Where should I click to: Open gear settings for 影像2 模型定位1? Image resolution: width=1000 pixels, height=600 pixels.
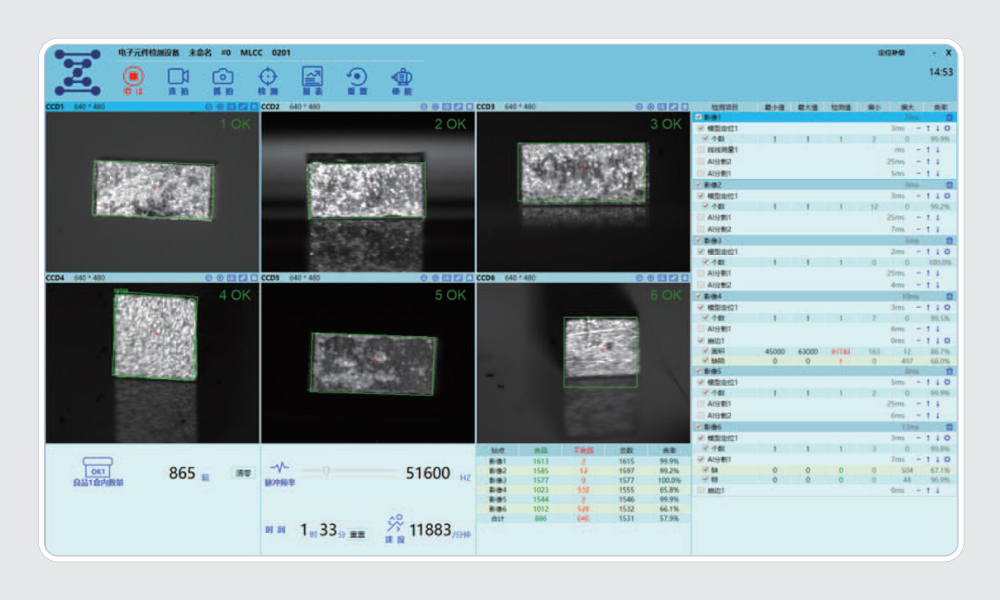(947, 196)
